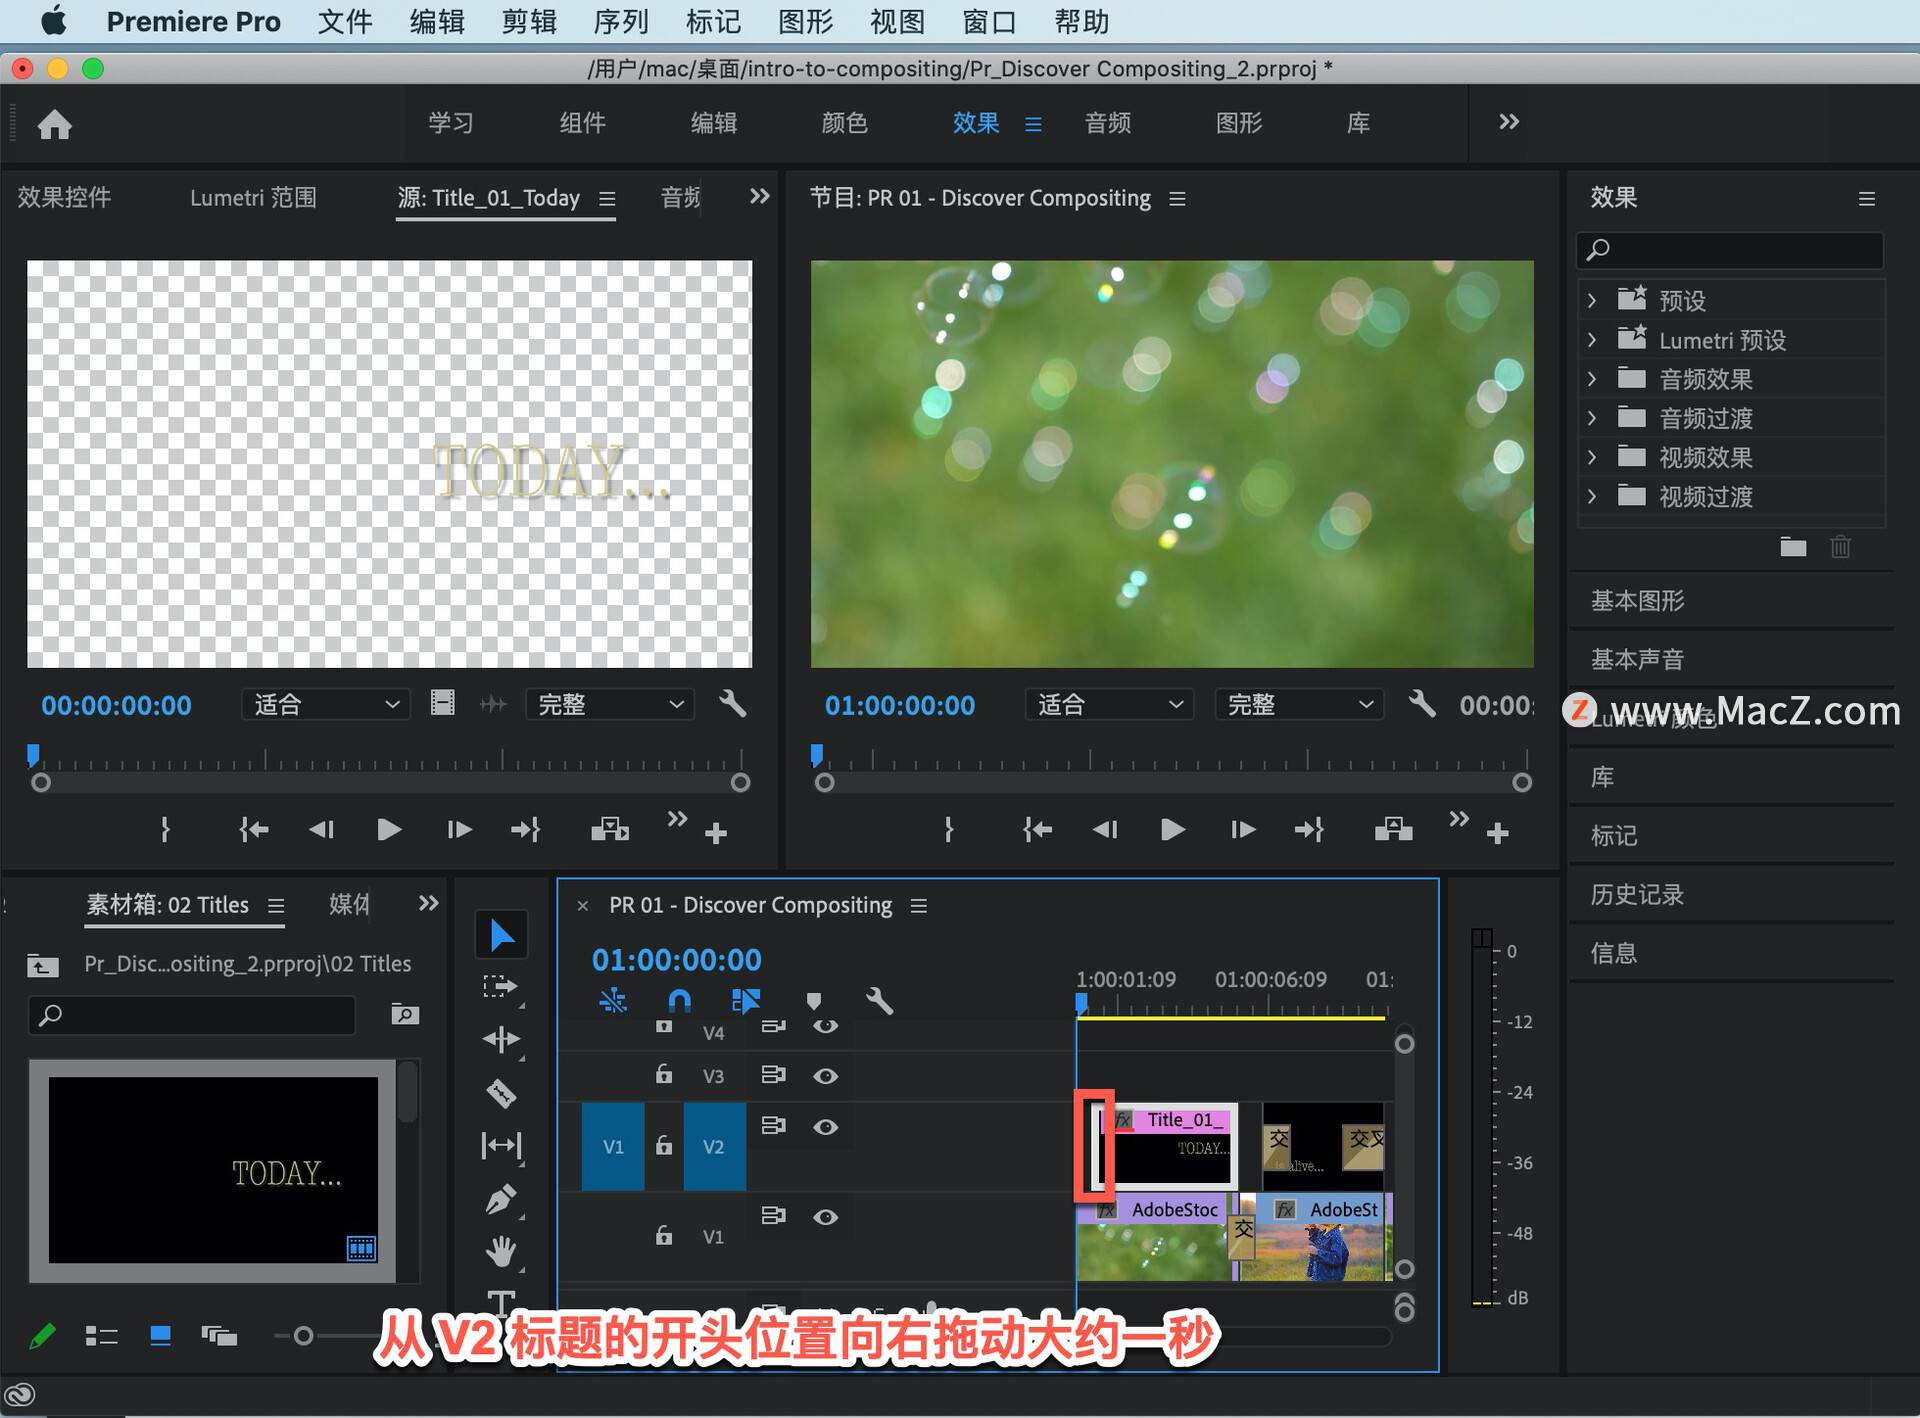
Task: Toggle V1 track output eye
Action: (825, 1217)
